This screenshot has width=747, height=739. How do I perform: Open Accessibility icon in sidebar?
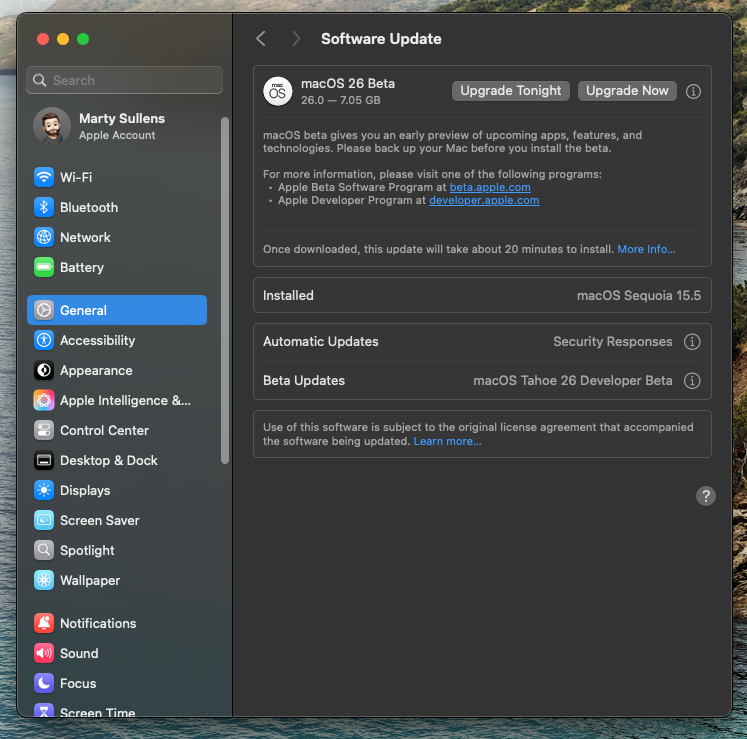pyautogui.click(x=44, y=340)
